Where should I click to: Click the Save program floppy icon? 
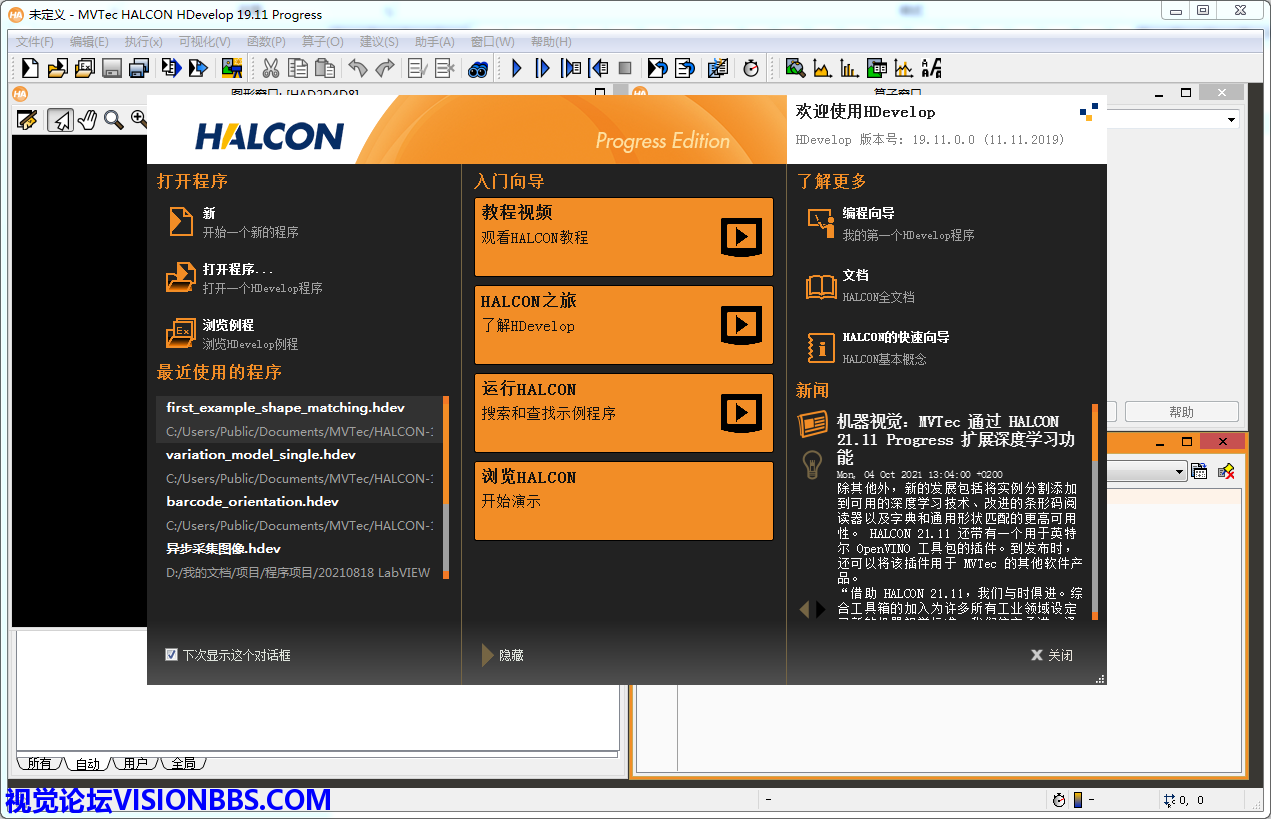coord(112,68)
